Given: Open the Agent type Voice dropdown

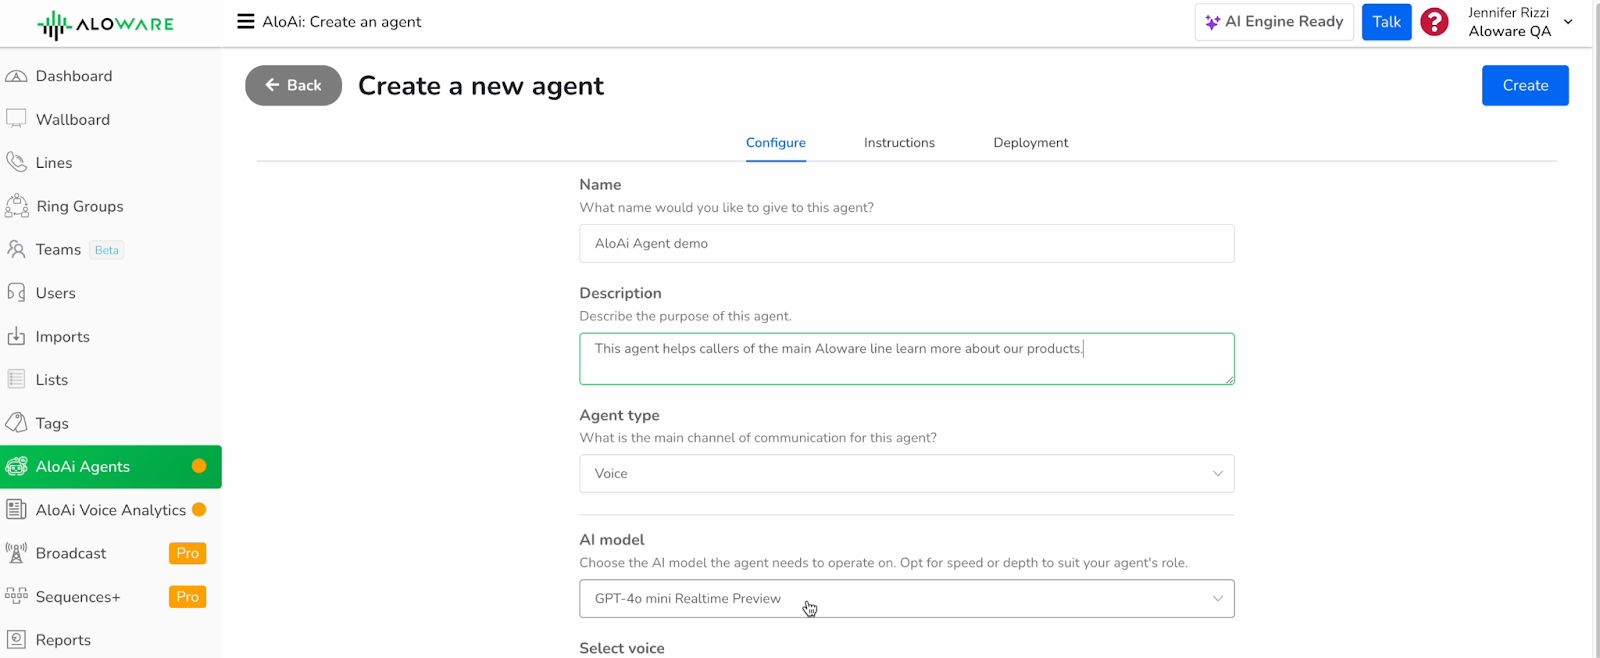Looking at the screenshot, I should pos(907,474).
